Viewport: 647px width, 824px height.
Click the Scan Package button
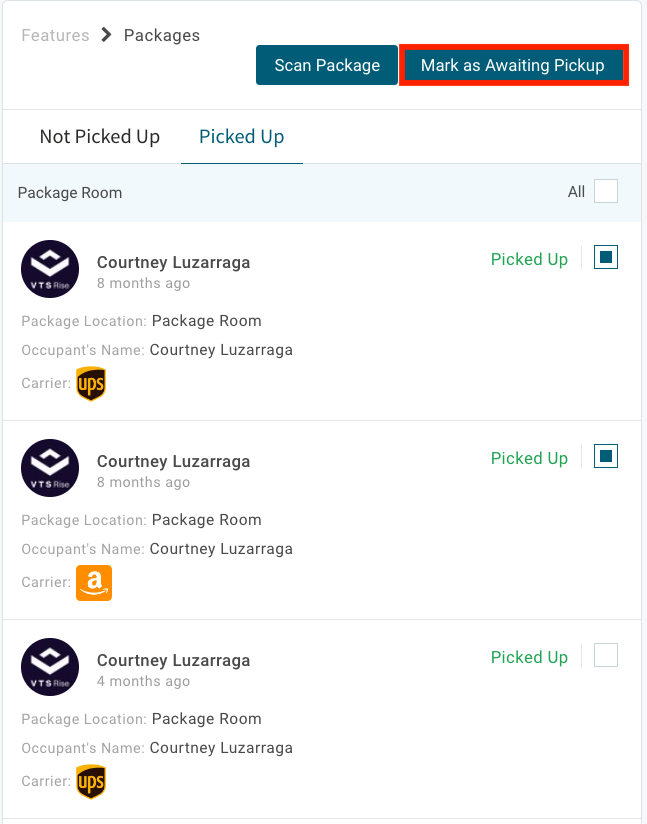point(327,65)
